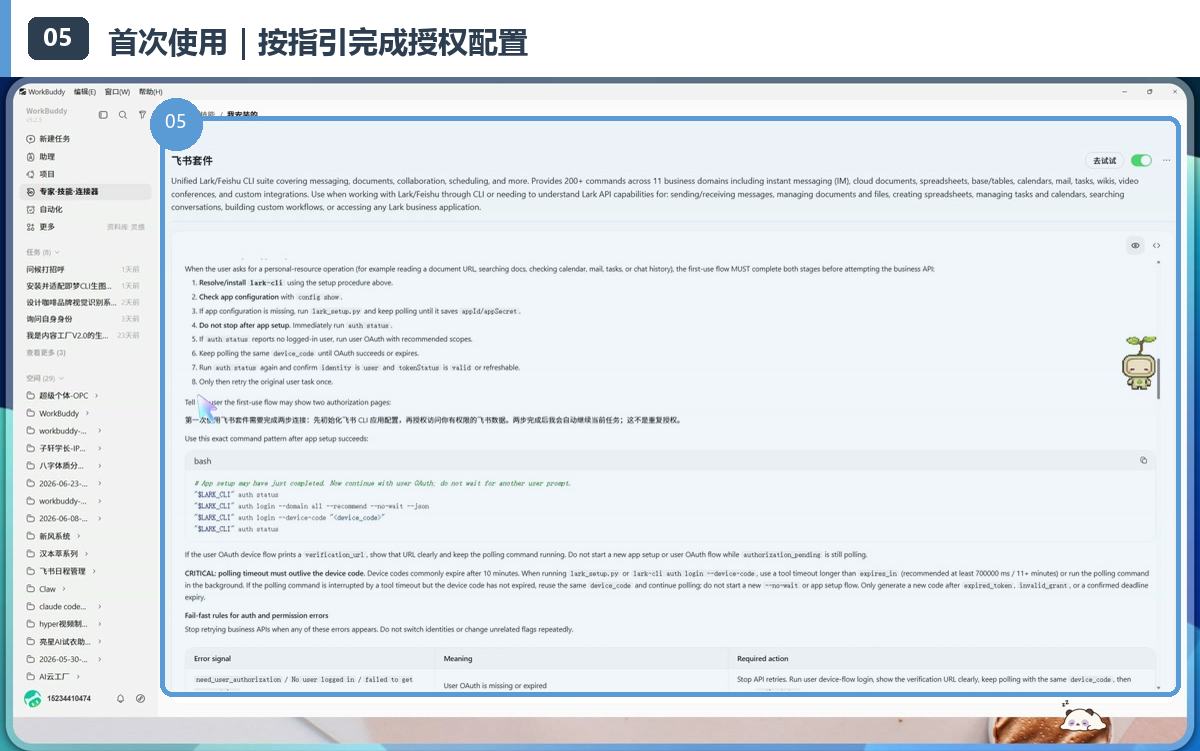Collapse the 空间 section header
Image resolution: width=1200 pixels, height=751 pixels.
45,378
